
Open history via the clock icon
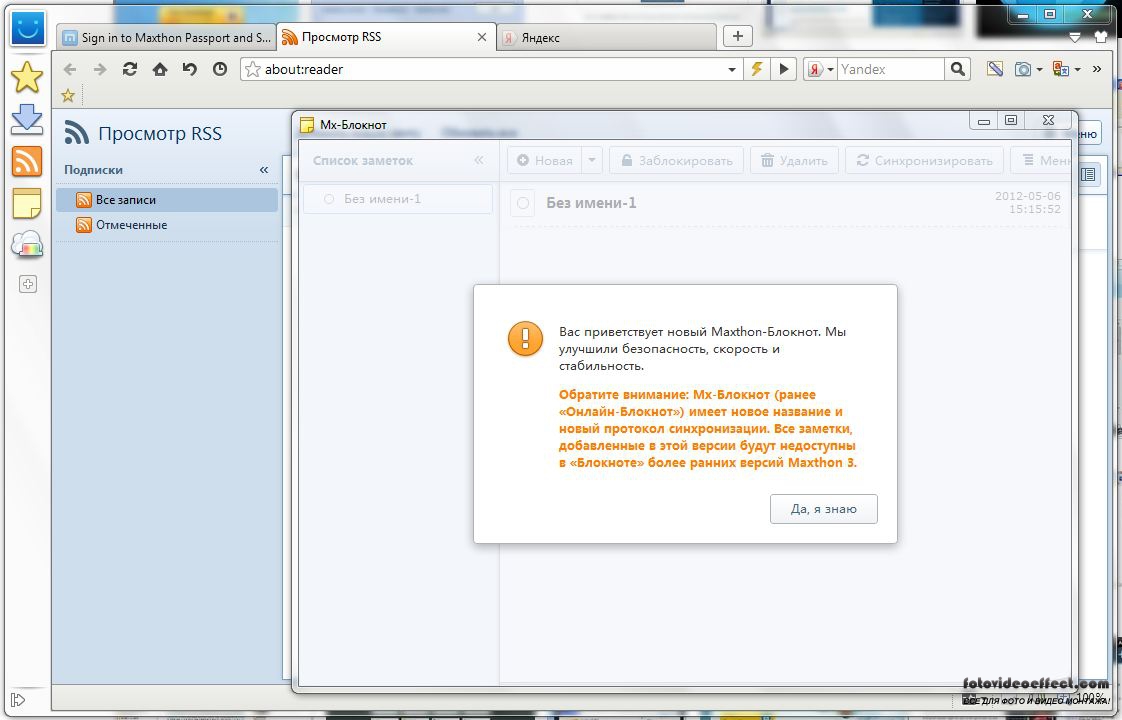220,69
